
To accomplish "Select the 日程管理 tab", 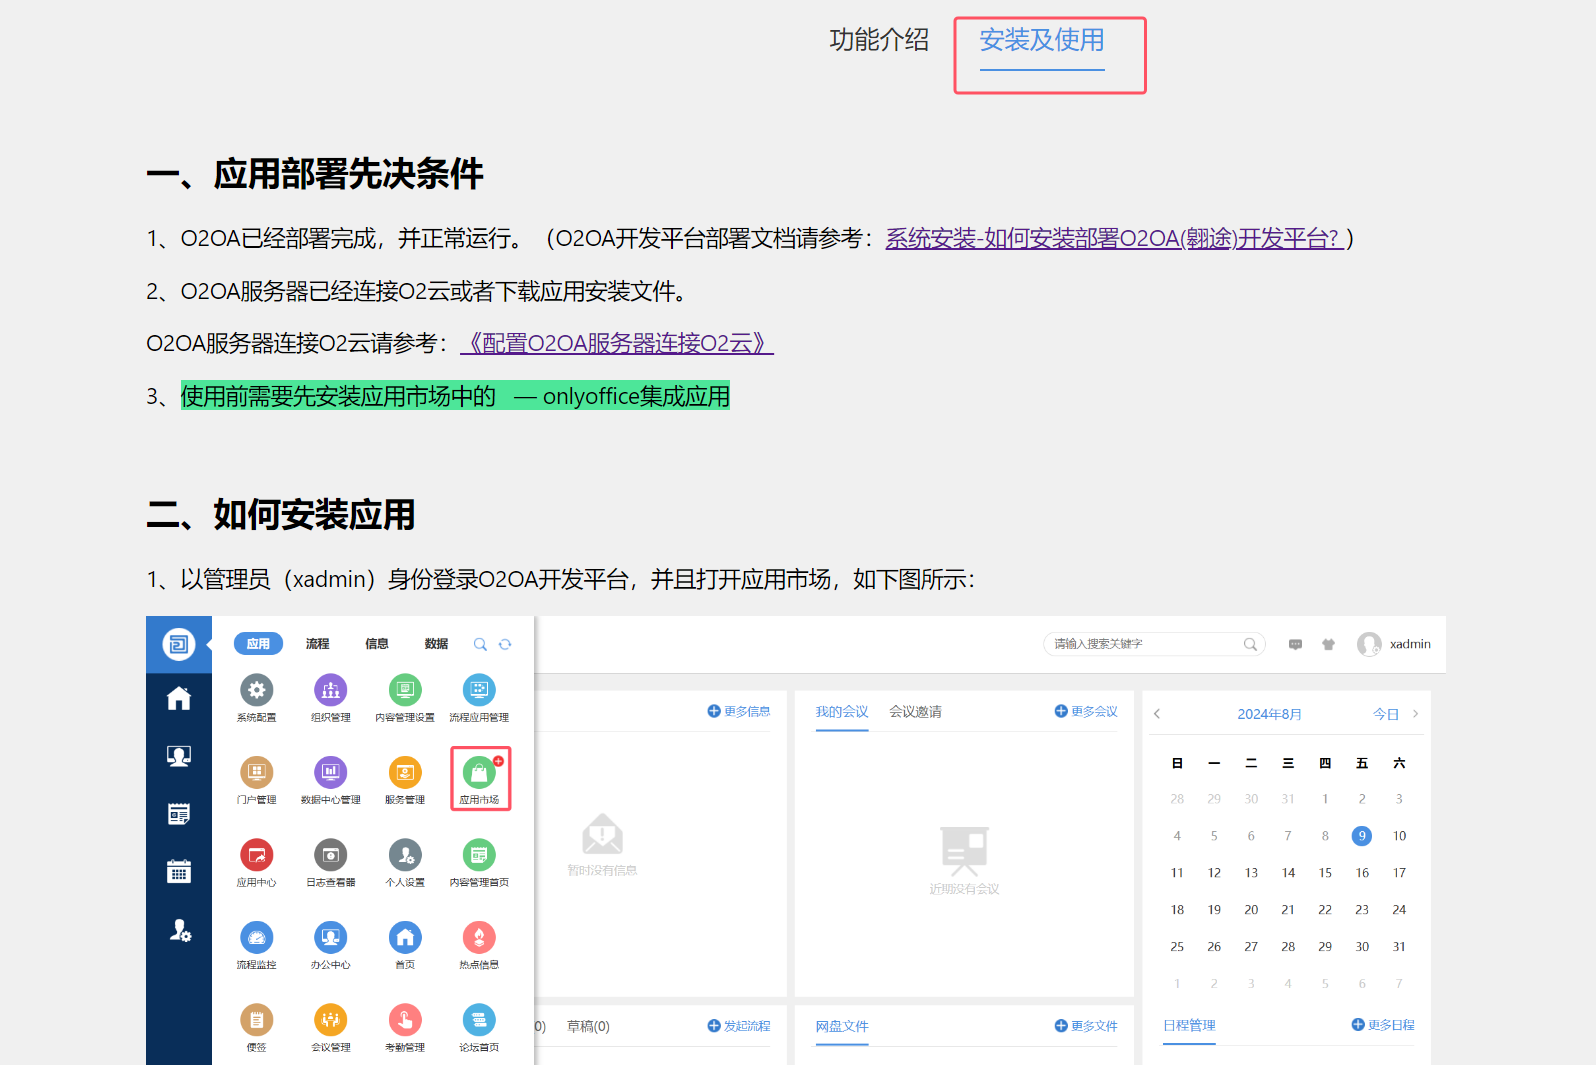I will coord(1189,1025).
